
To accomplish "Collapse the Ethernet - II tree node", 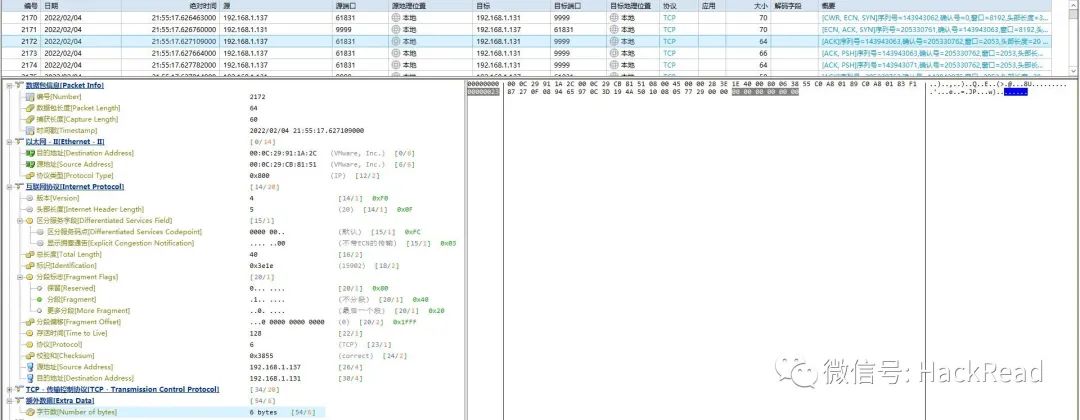I will tap(9, 142).
